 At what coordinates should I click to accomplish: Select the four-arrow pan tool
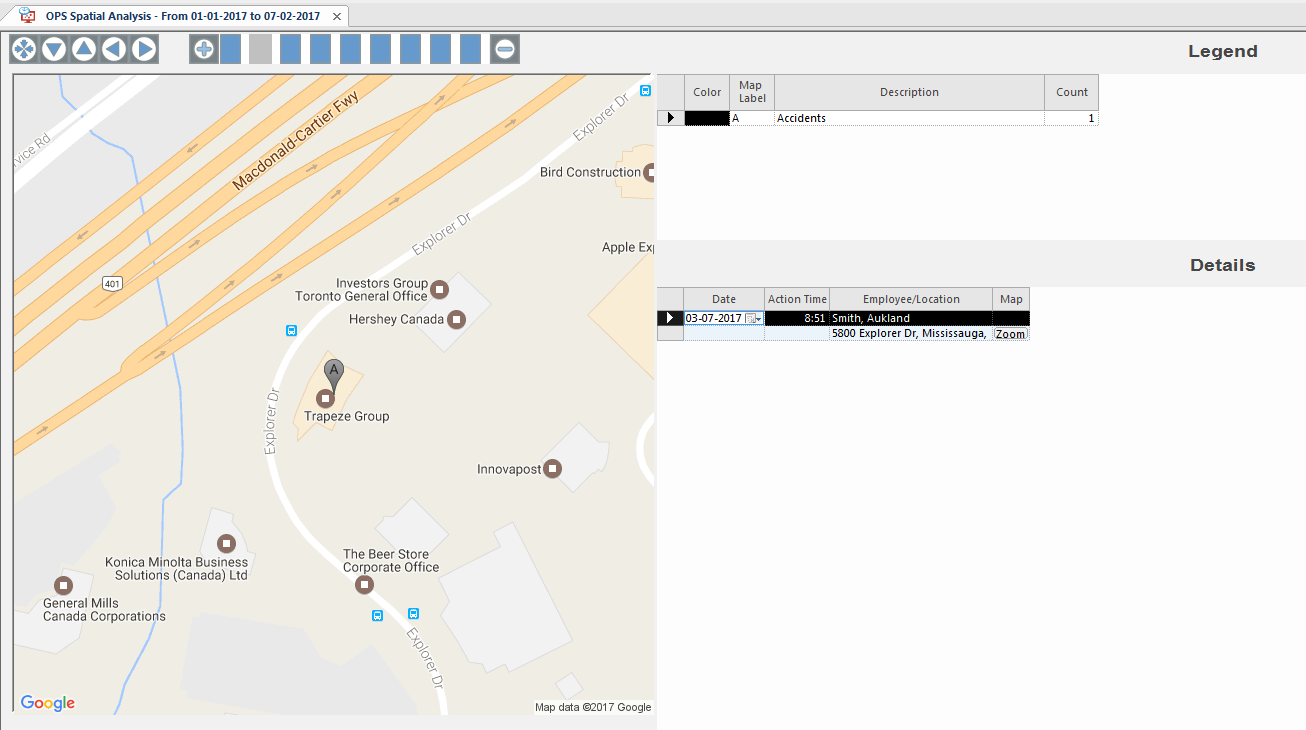pyautogui.click(x=22, y=48)
